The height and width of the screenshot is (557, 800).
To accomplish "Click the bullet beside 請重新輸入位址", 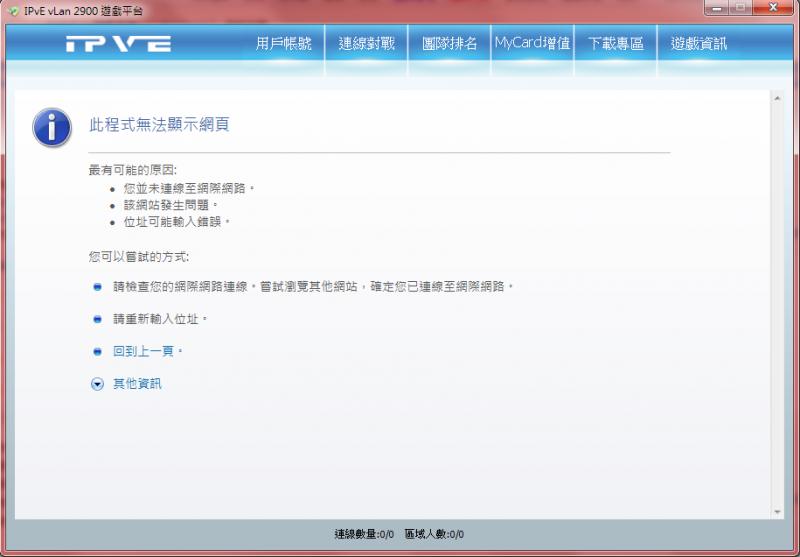I will (x=97, y=319).
